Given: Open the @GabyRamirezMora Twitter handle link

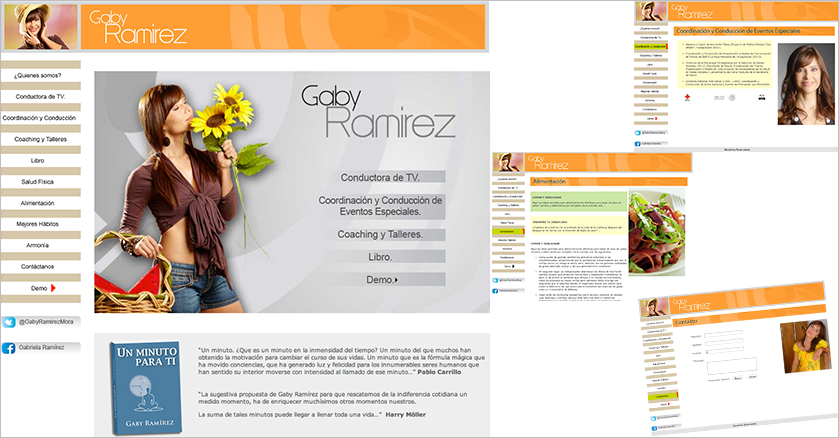Looking at the screenshot, I should [x=46, y=323].
